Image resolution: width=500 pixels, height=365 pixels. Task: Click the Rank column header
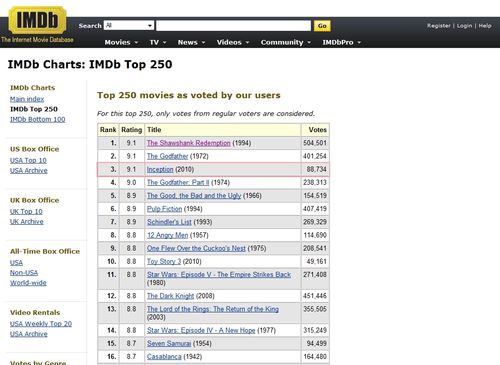pyautogui.click(x=108, y=130)
